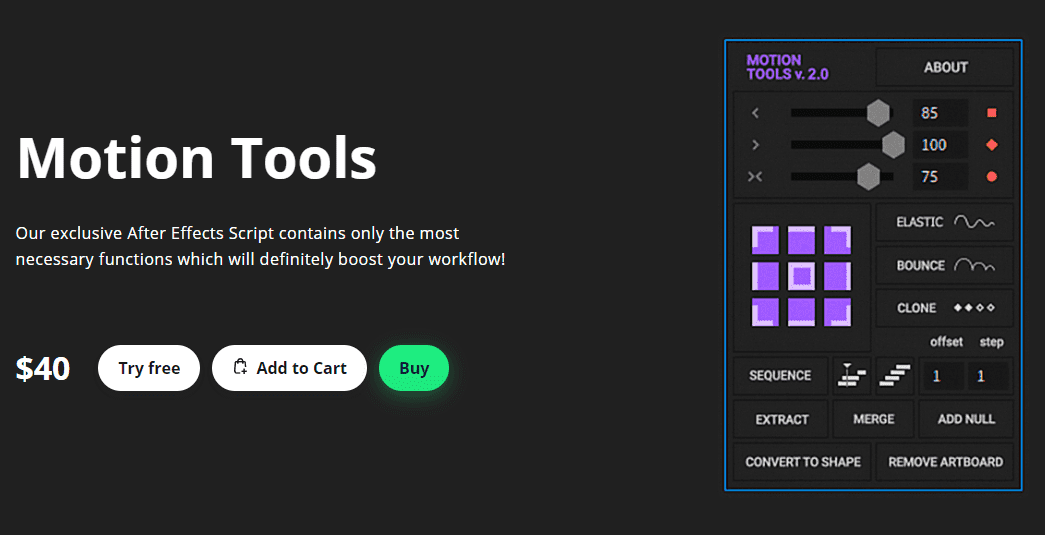Viewport: 1045px width, 535px height.
Task: Click the top-left anchor point square
Action: [766, 240]
